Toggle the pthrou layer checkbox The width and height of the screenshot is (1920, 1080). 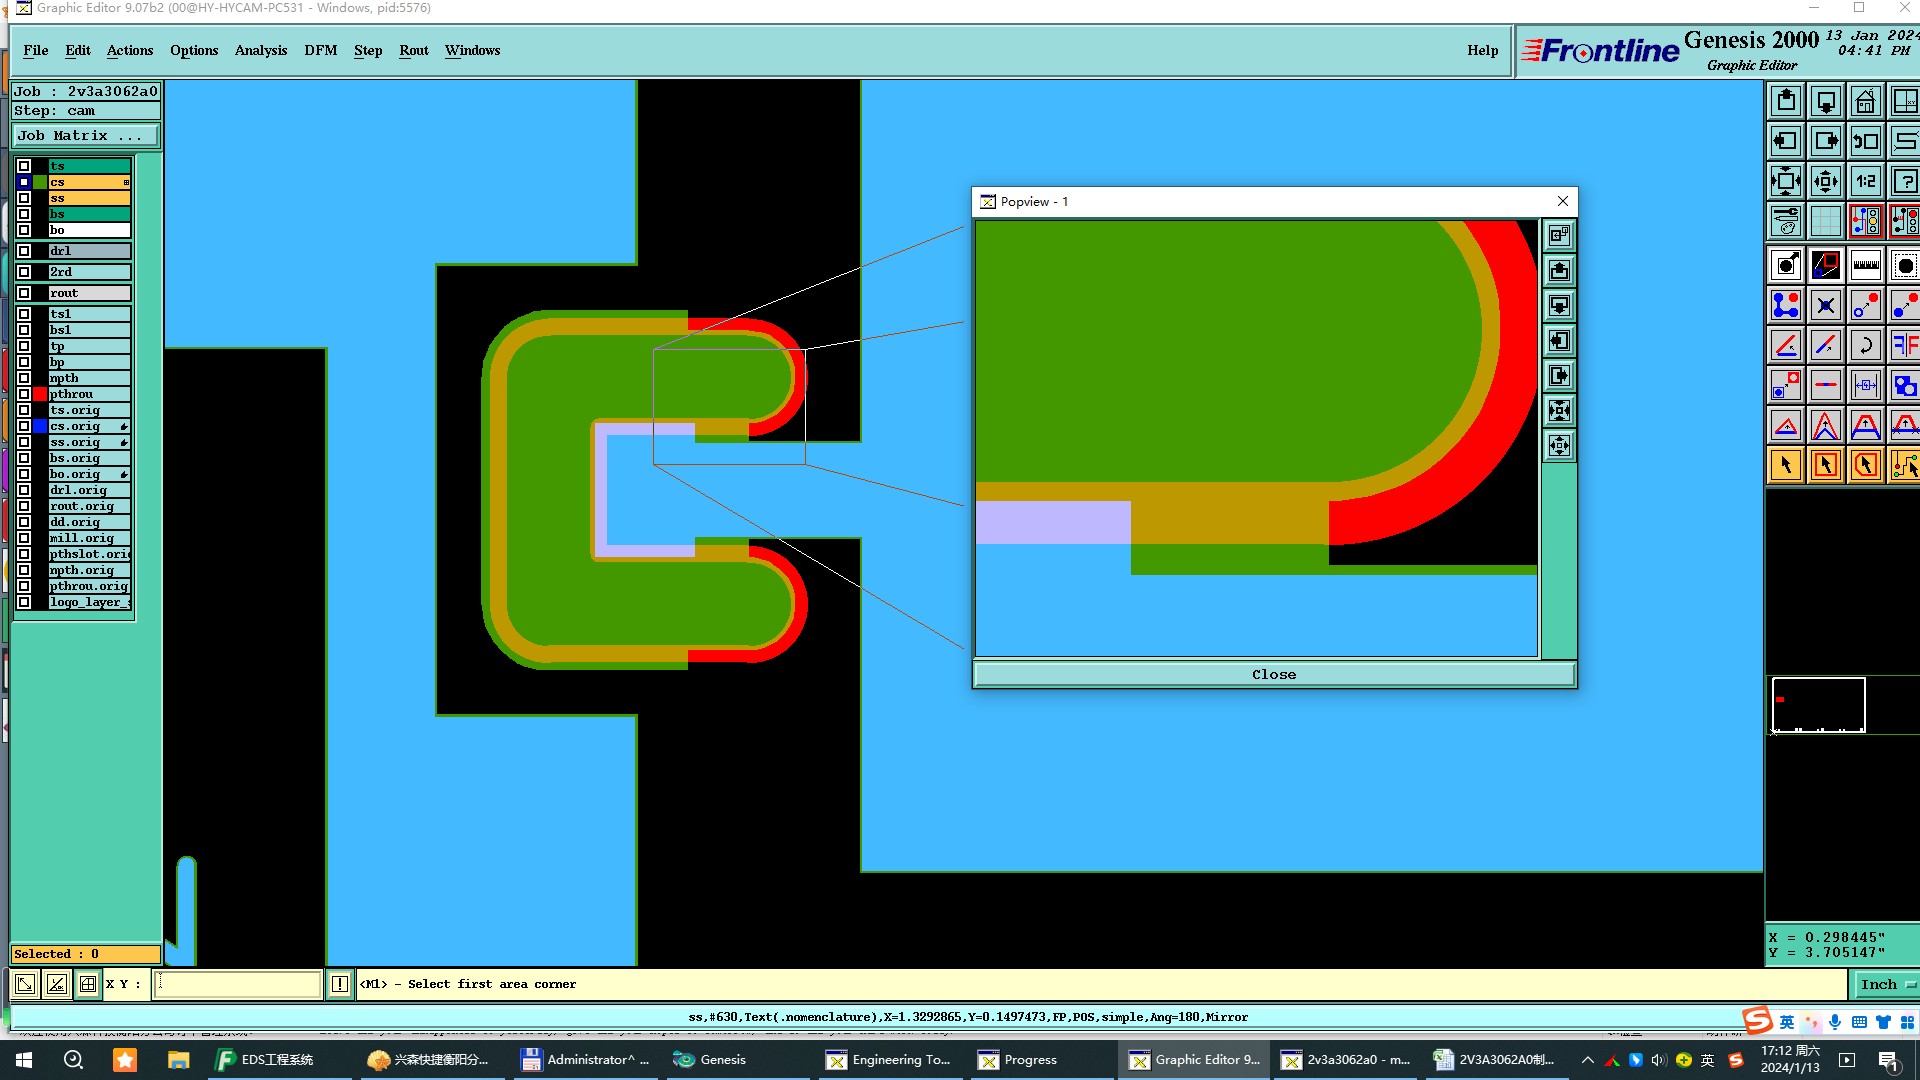coord(24,394)
